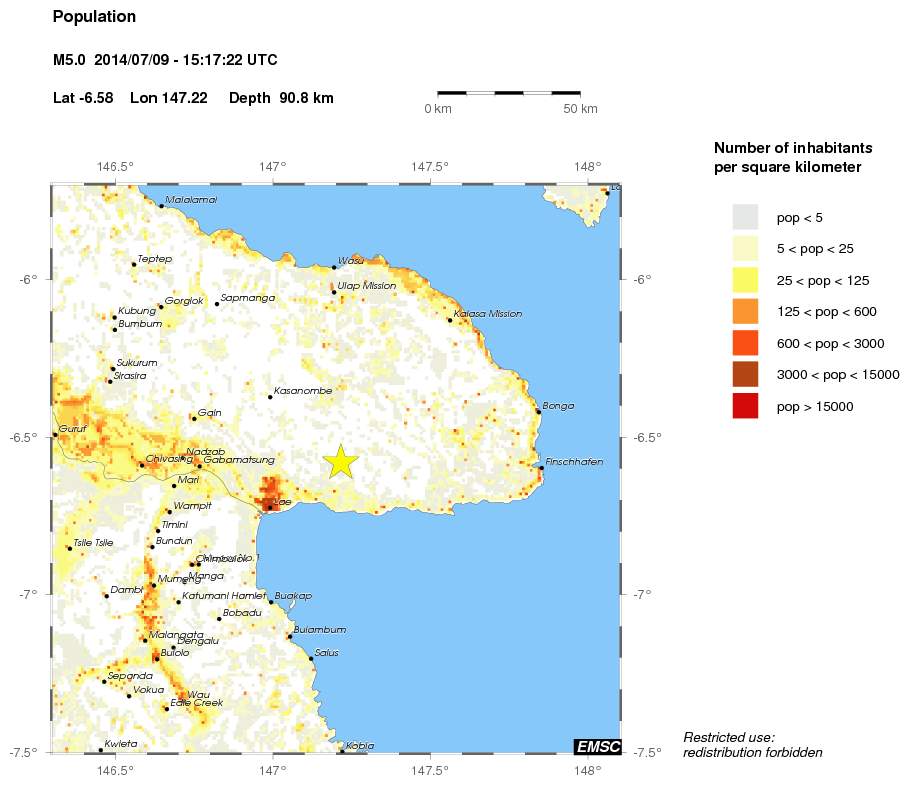Screen dimensions: 910x785
Task: Click the restricted use notice text
Action: [x=753, y=745]
